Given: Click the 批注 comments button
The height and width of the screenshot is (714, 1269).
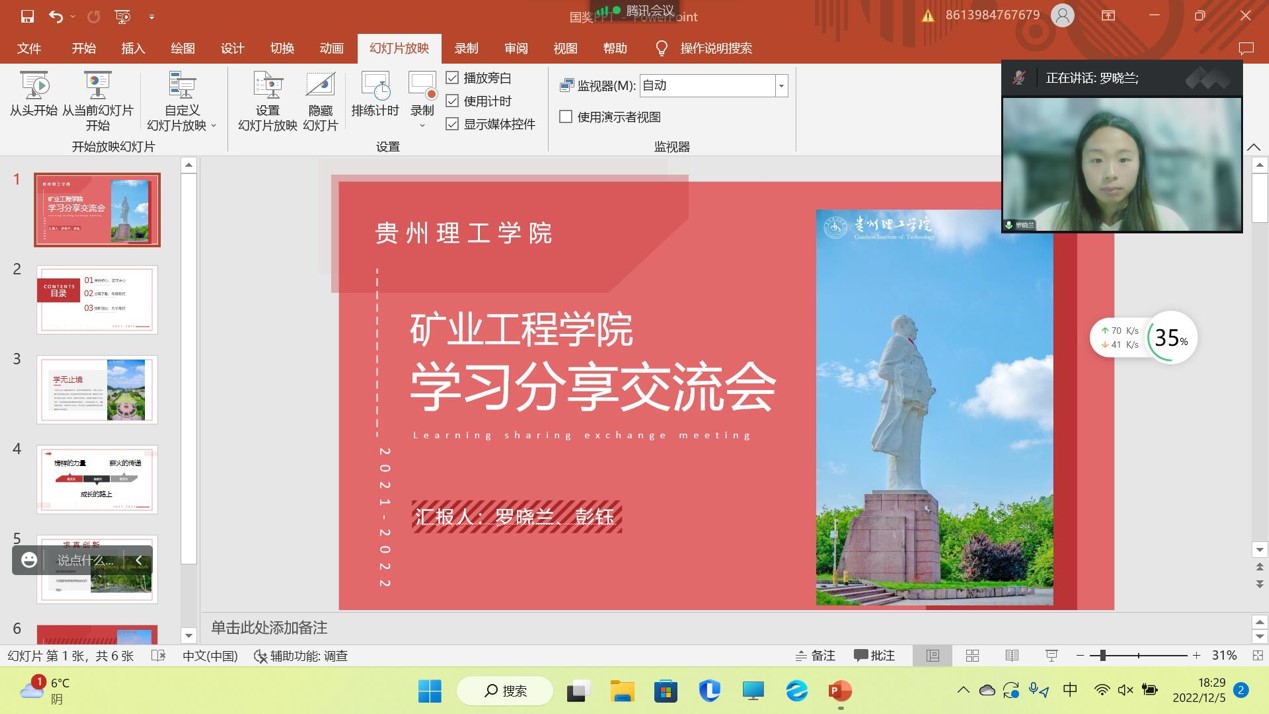Looking at the screenshot, I should click(874, 656).
